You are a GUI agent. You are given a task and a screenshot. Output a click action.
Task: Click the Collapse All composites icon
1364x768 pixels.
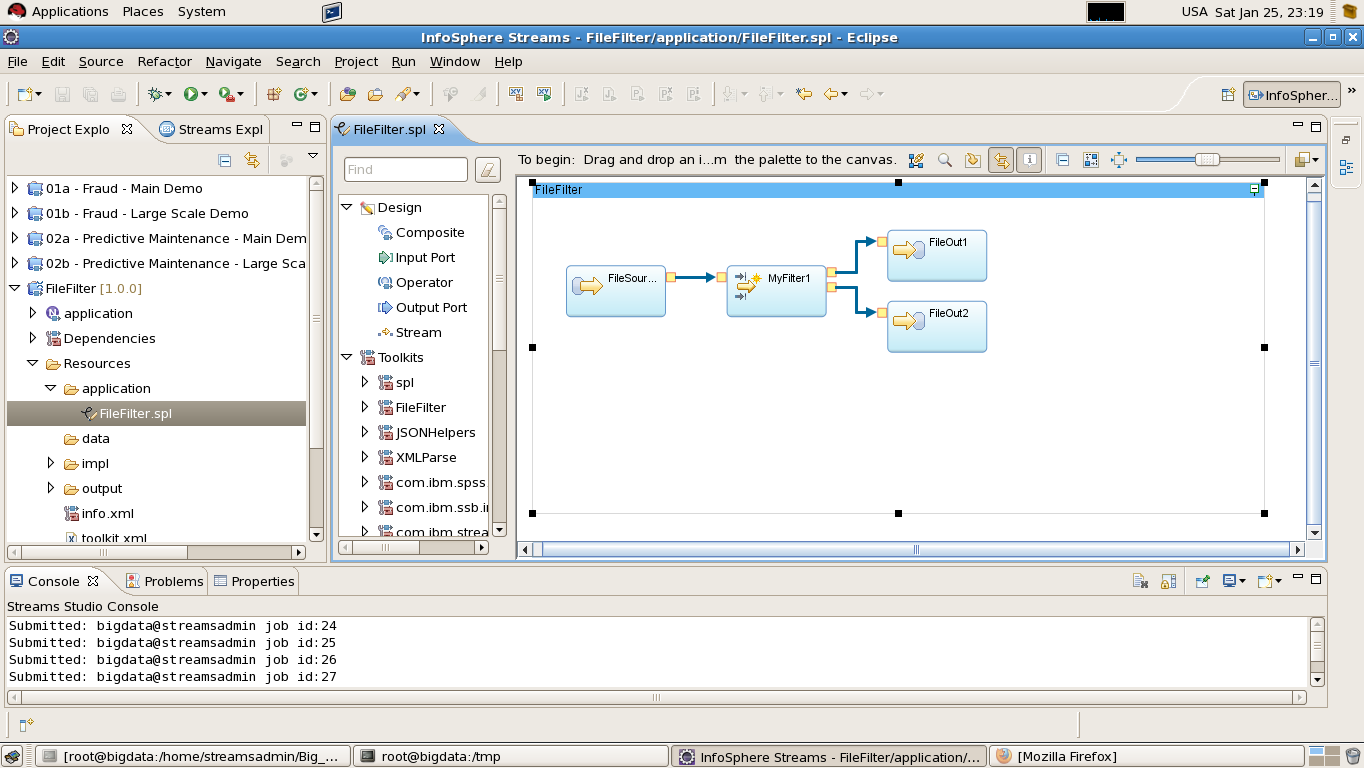click(x=1063, y=160)
